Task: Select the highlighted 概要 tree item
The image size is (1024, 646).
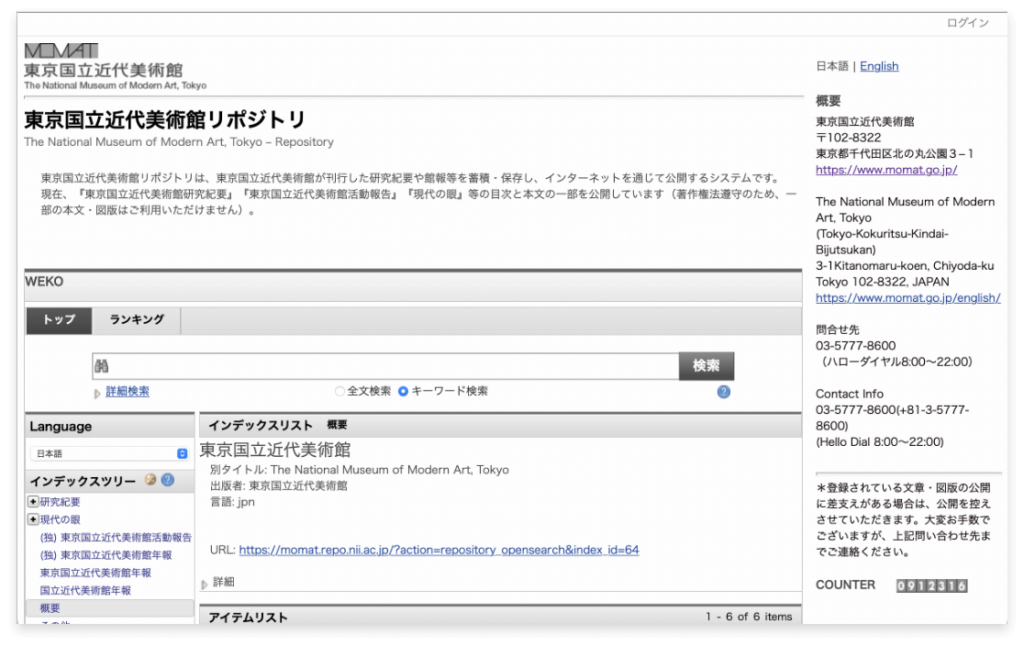Action: click(x=50, y=608)
